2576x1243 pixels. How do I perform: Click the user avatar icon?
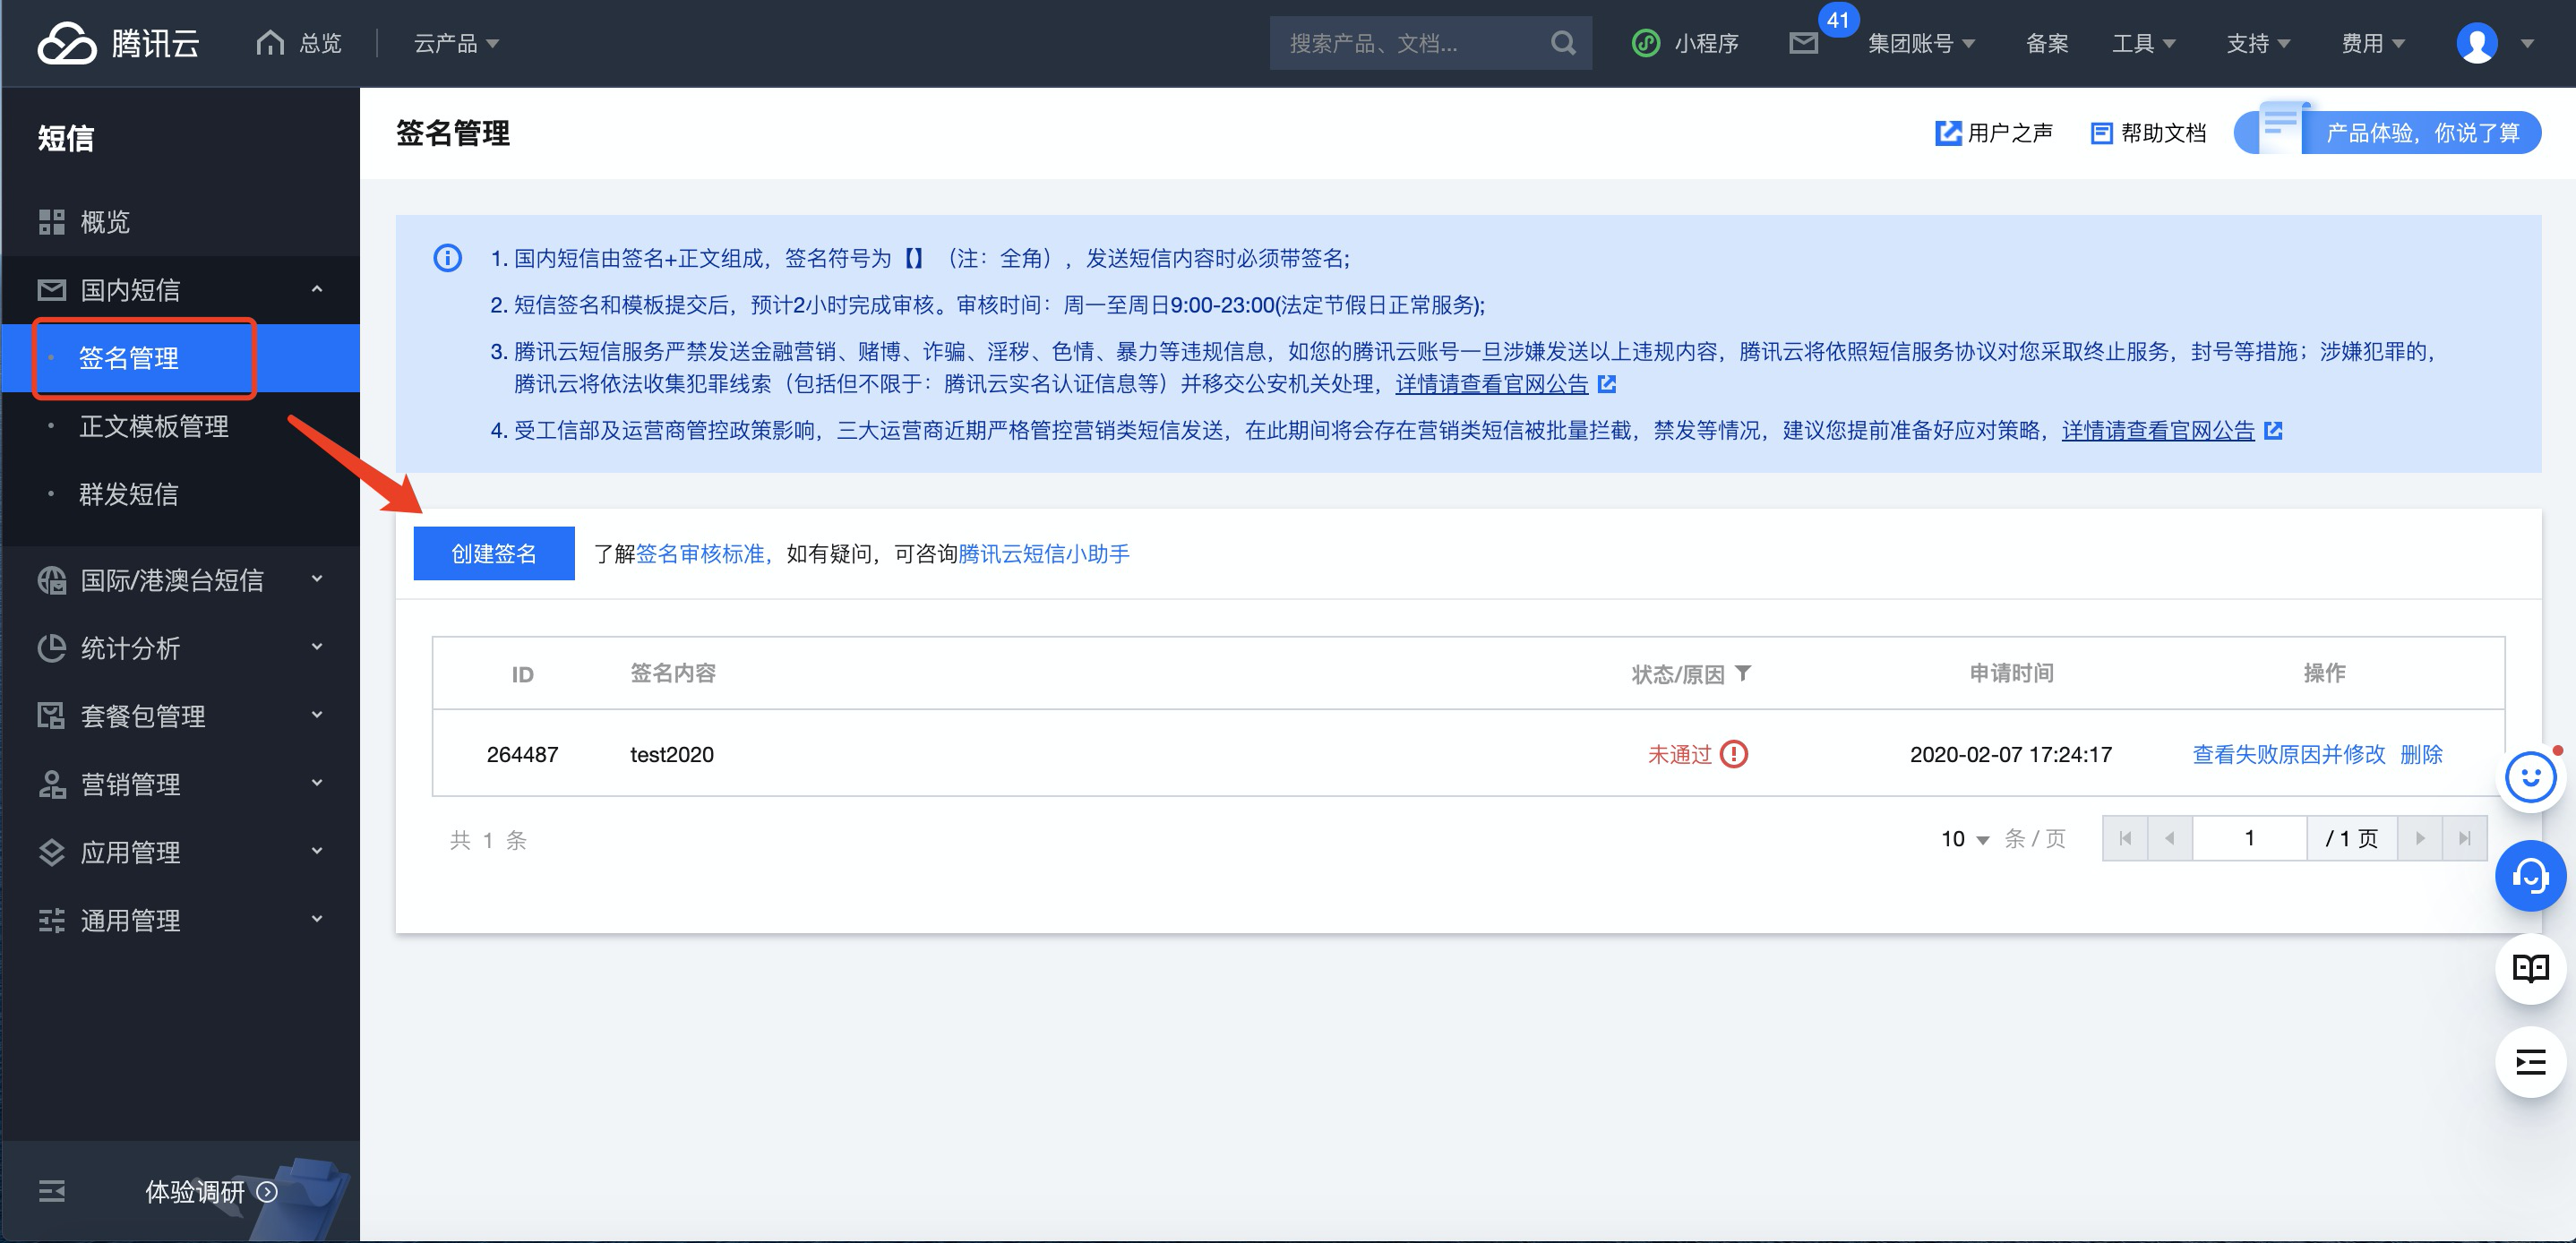click(2476, 43)
